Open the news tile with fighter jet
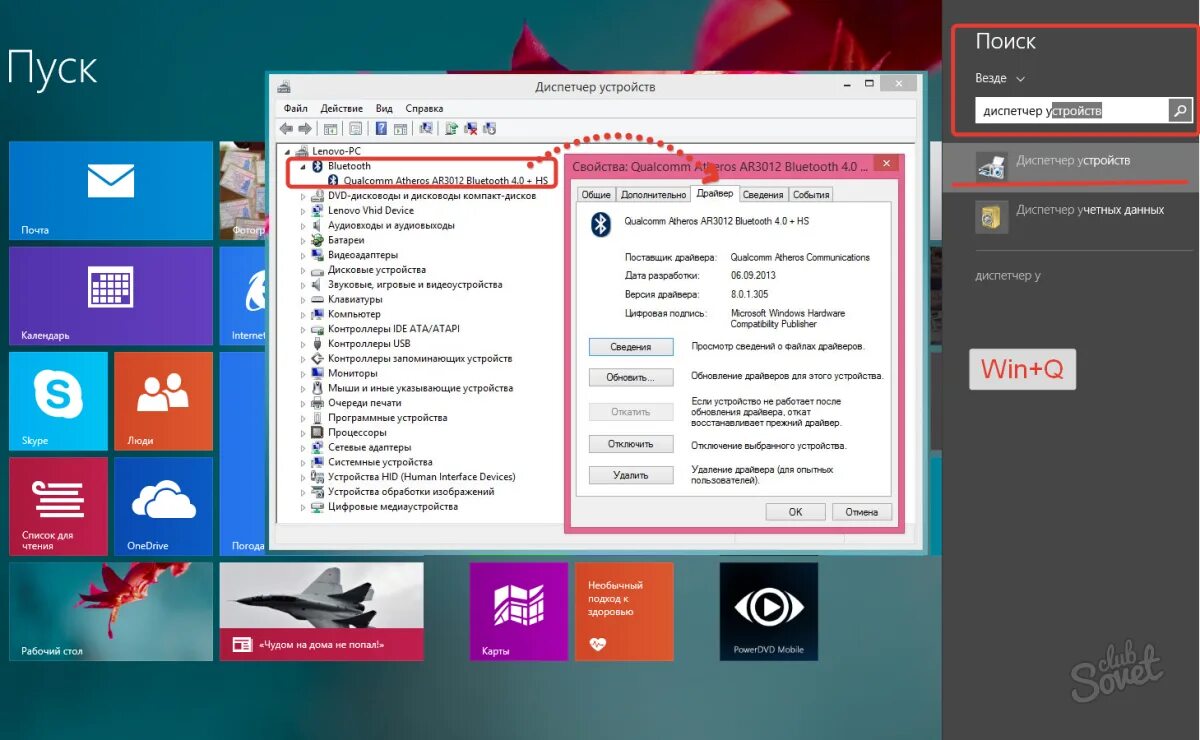This screenshot has height=740, width=1200. click(321, 611)
